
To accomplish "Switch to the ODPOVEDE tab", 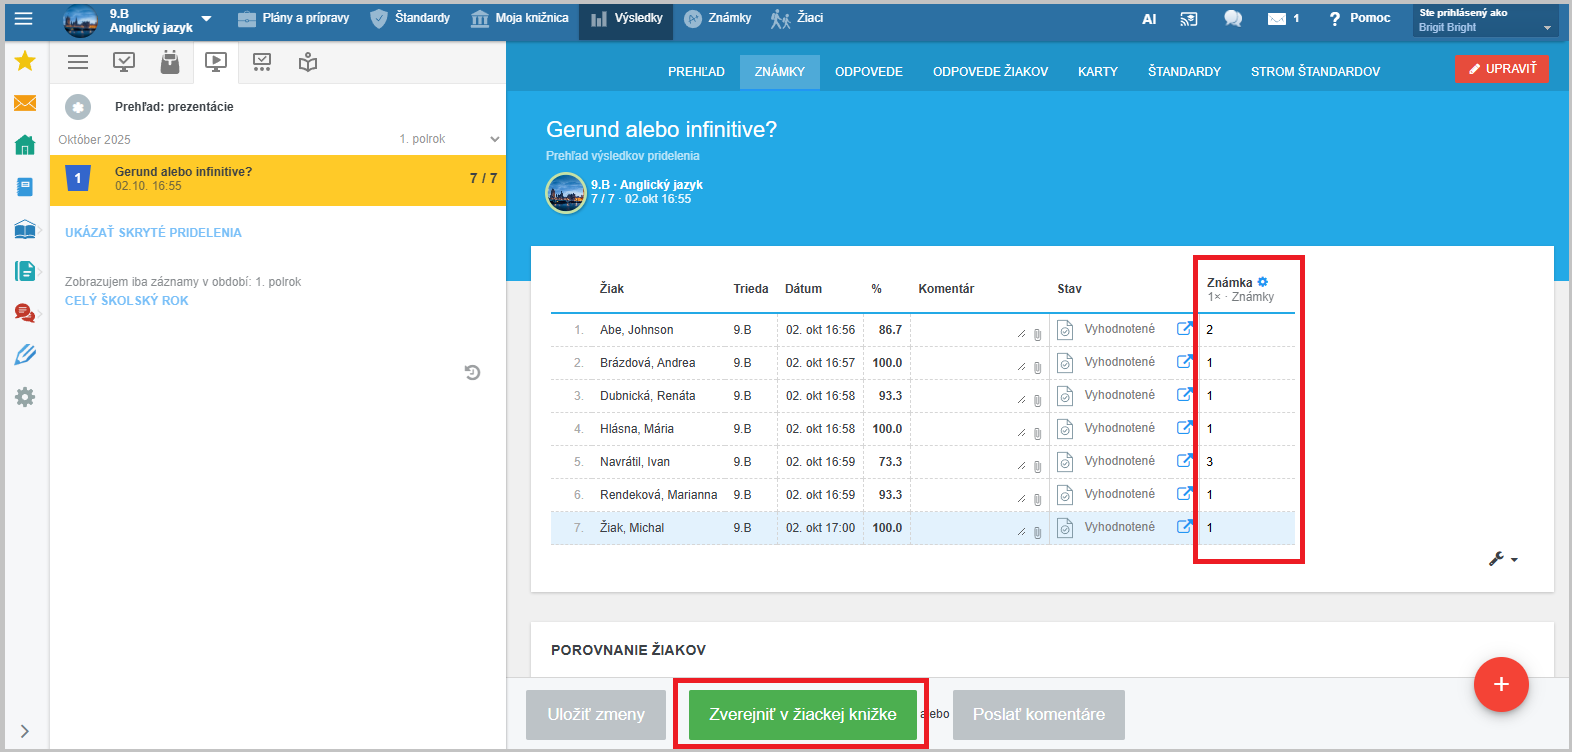I will 868,72.
